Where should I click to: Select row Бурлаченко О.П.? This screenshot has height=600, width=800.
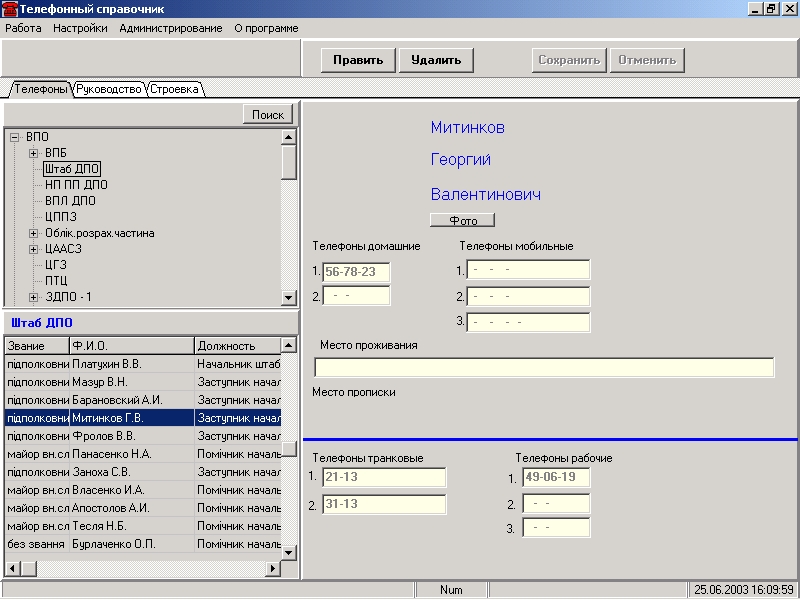click(x=143, y=544)
